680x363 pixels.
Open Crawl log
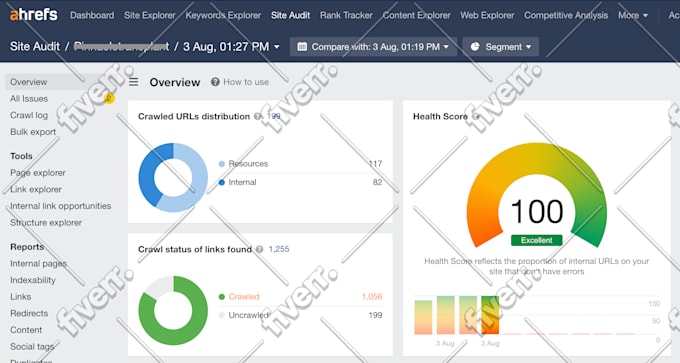tap(29, 115)
